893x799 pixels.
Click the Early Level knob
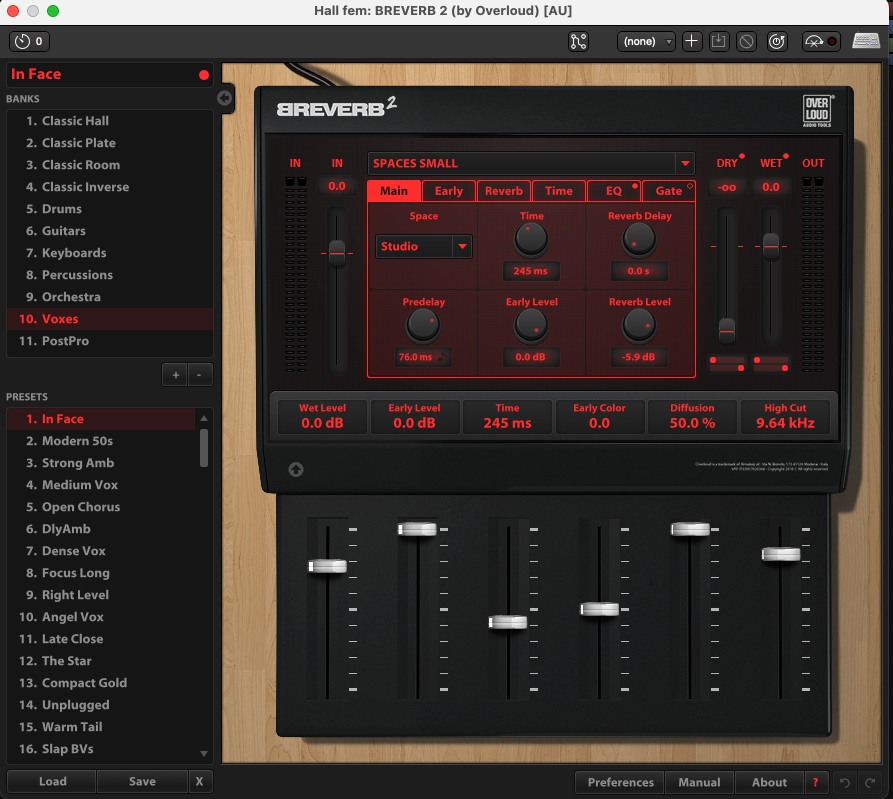pos(531,326)
